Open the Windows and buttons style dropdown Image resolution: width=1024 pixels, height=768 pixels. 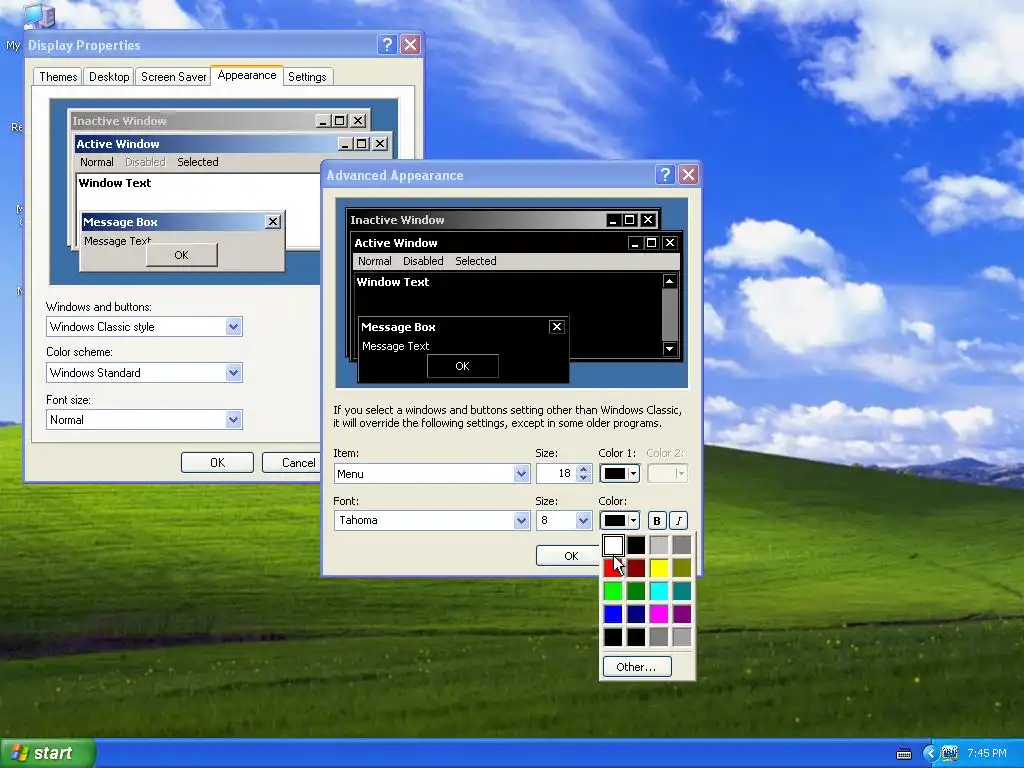click(x=233, y=327)
